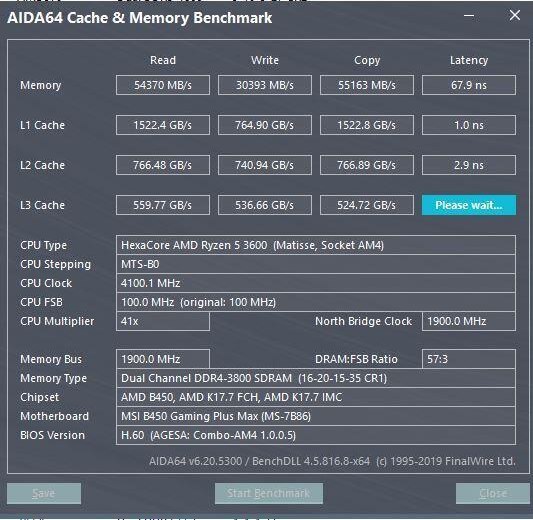533x520 pixels.
Task: Click the Start Benchmark button
Action: coord(269,493)
